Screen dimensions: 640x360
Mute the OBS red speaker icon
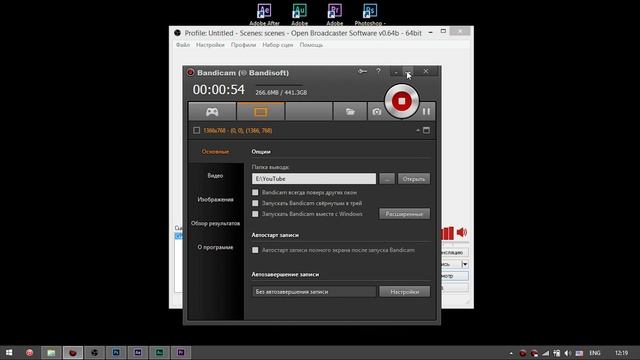(x=462, y=232)
